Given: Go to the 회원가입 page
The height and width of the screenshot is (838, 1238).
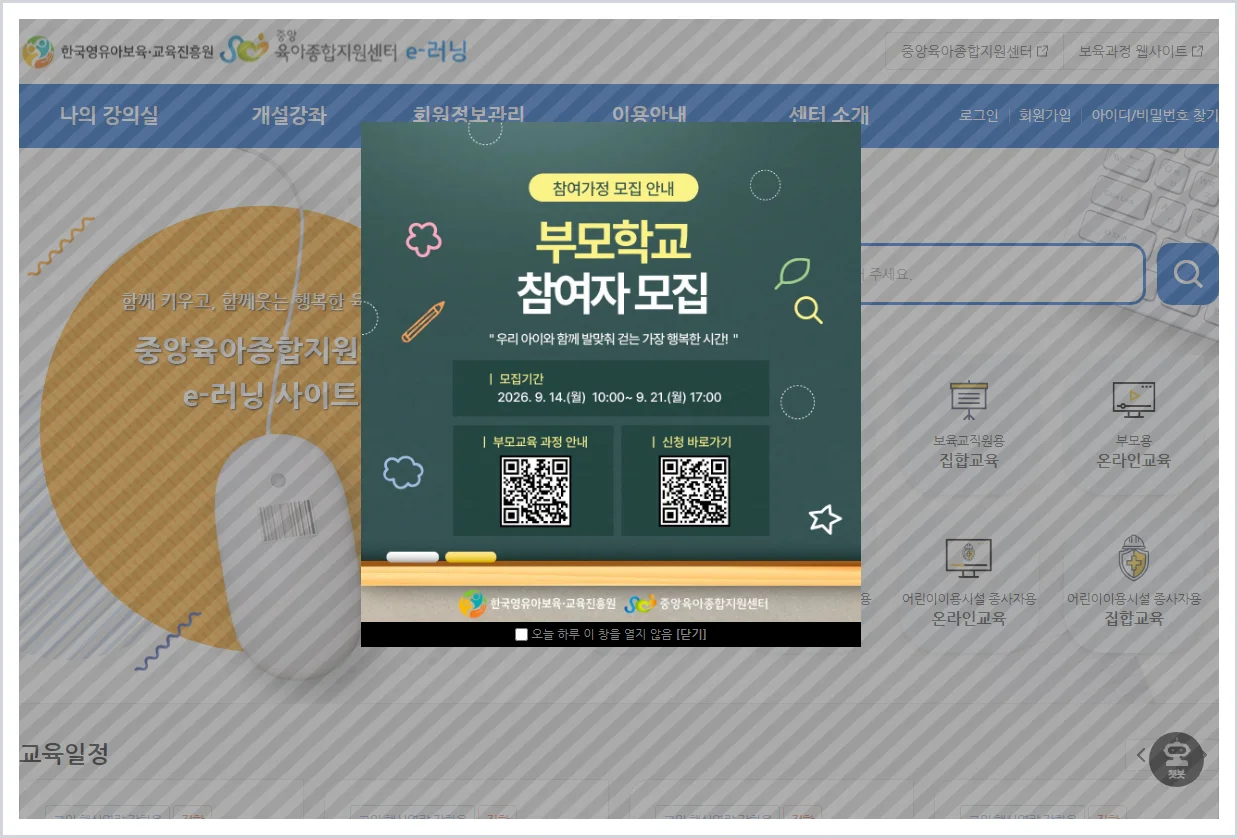Looking at the screenshot, I should pos(1045,115).
